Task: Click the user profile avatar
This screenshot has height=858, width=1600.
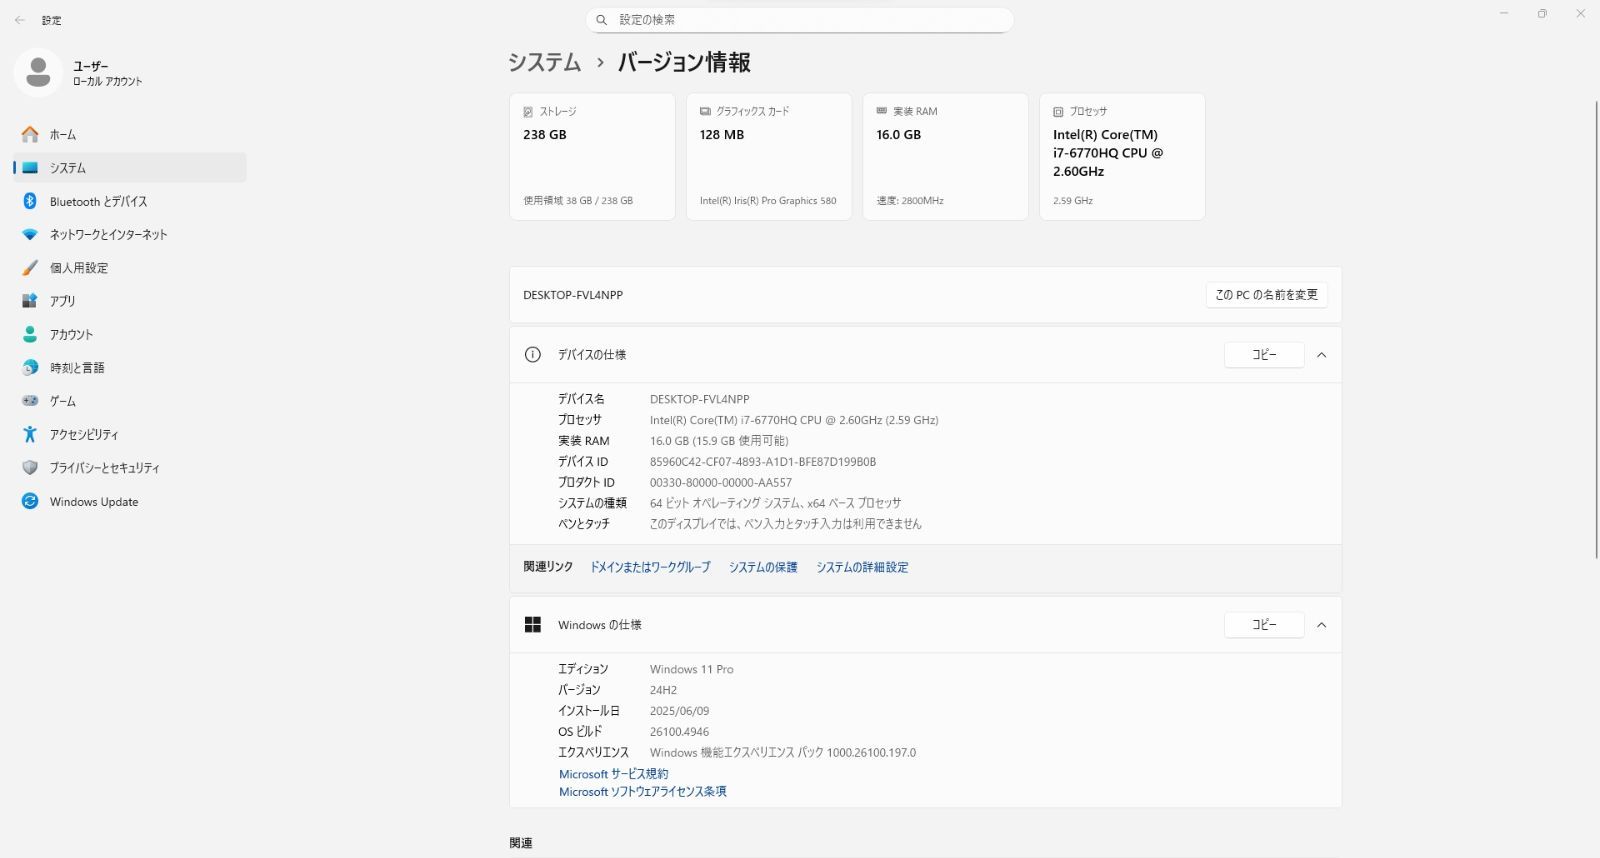Action: coord(38,73)
